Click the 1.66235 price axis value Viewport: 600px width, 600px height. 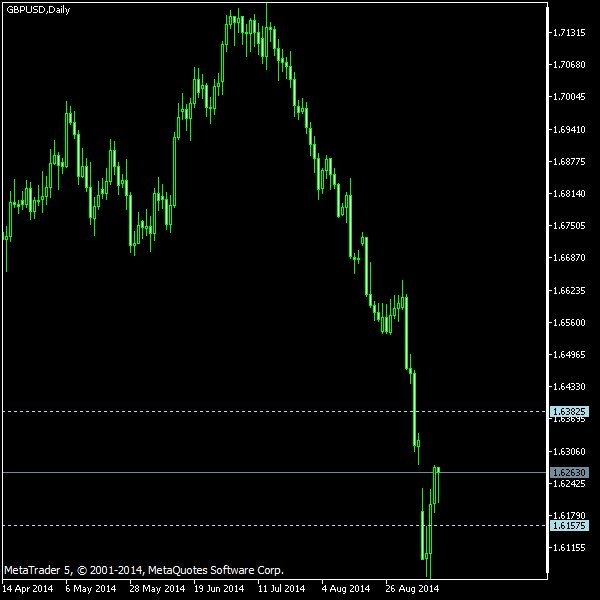[x=569, y=291]
